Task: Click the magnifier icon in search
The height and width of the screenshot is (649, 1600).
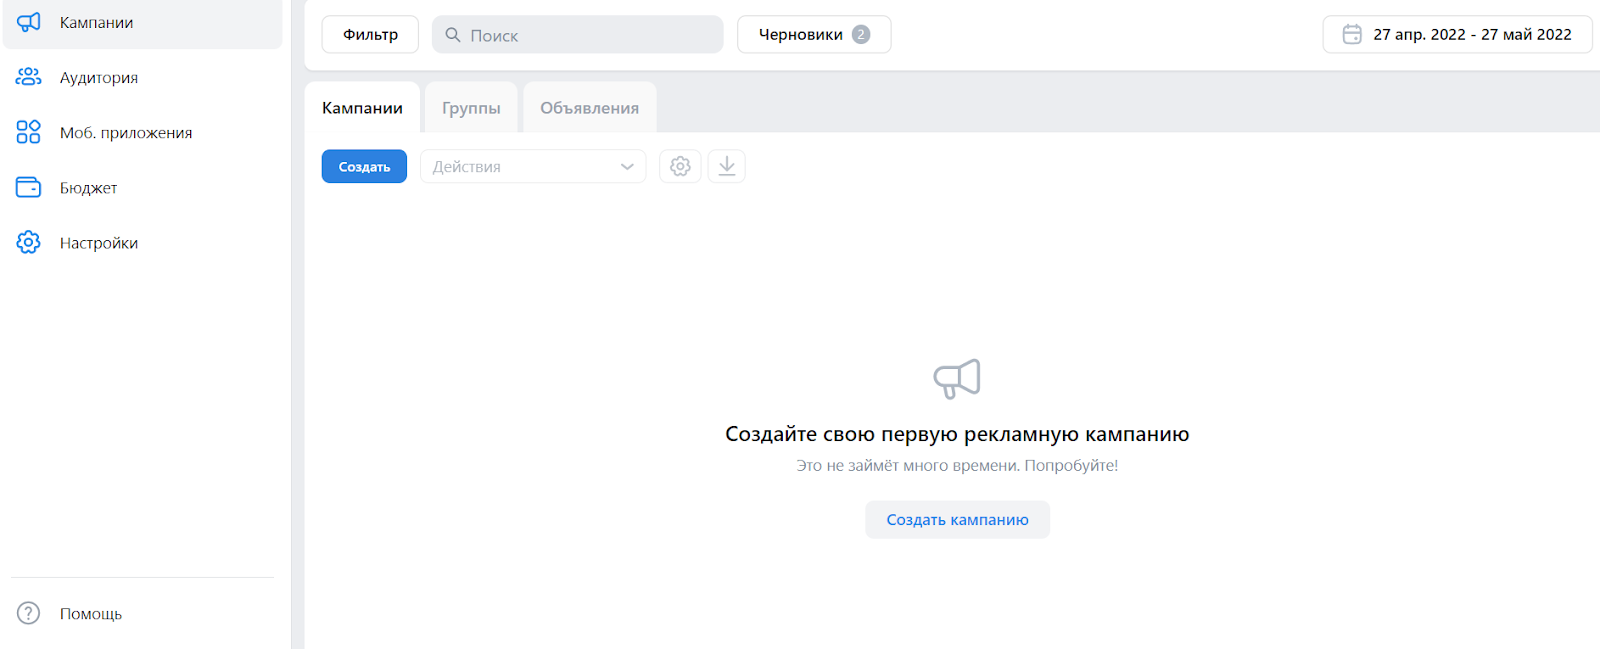Action: [453, 35]
